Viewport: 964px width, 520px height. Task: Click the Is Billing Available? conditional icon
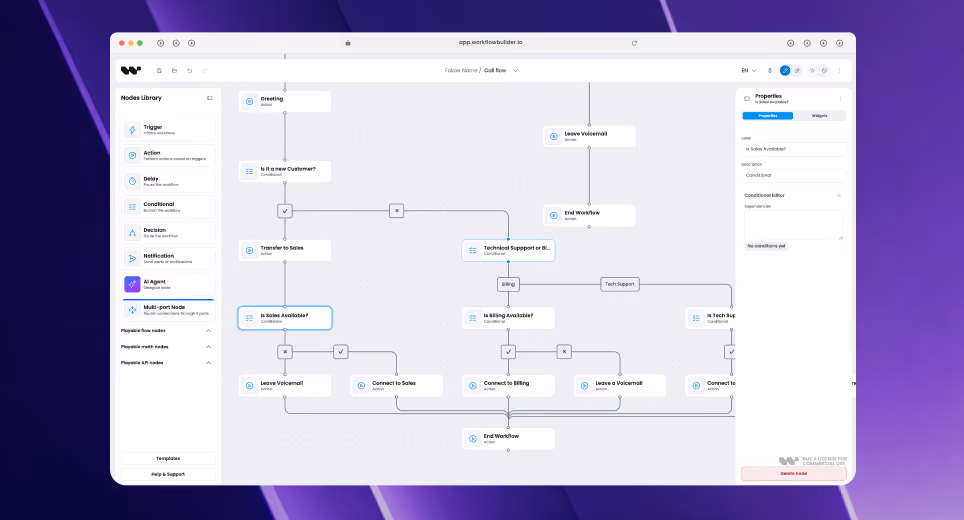click(473, 318)
